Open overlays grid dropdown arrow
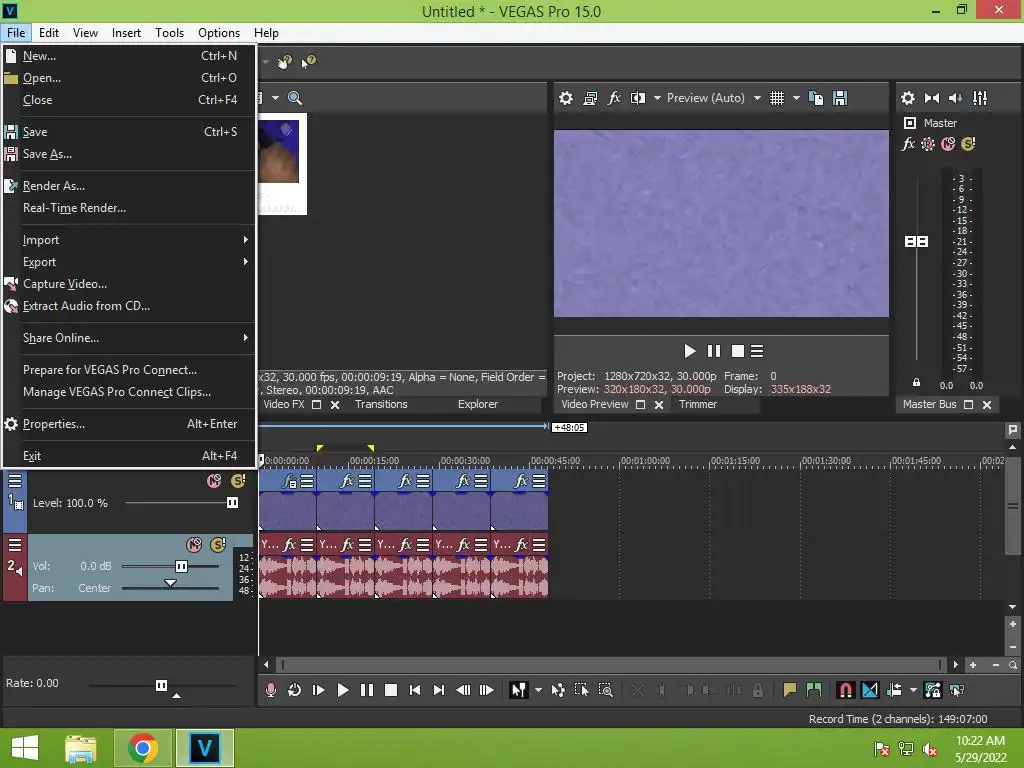This screenshot has height=768, width=1024. [x=796, y=98]
